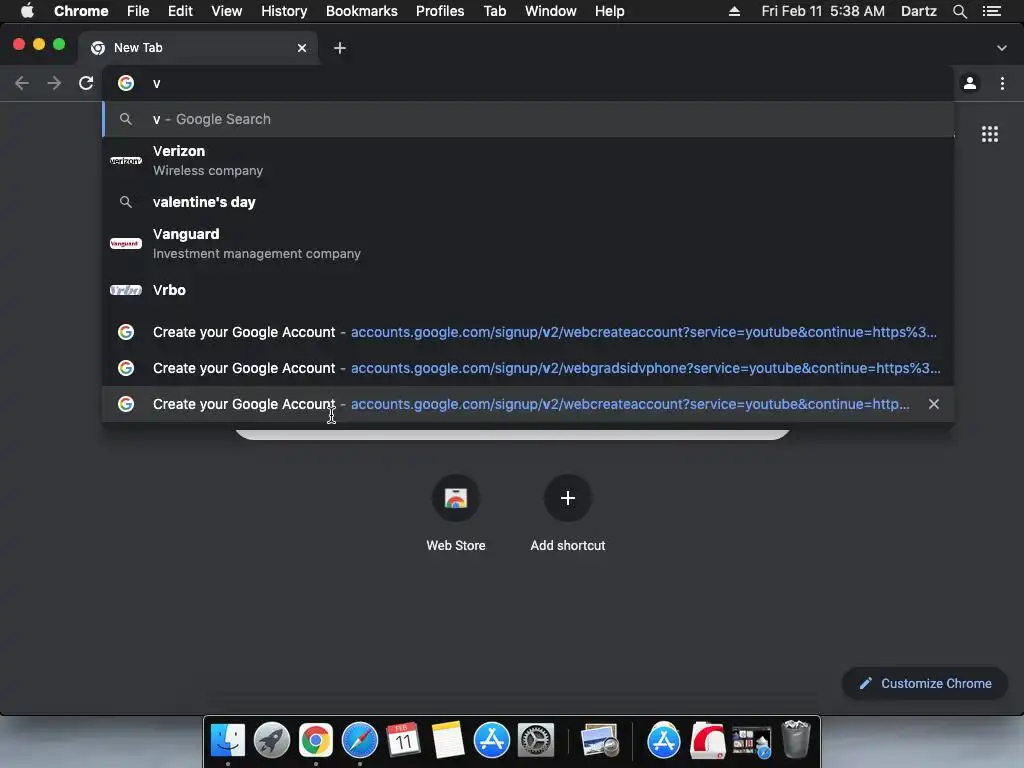
Task: Open a new tab with plus button
Action: click(x=340, y=48)
